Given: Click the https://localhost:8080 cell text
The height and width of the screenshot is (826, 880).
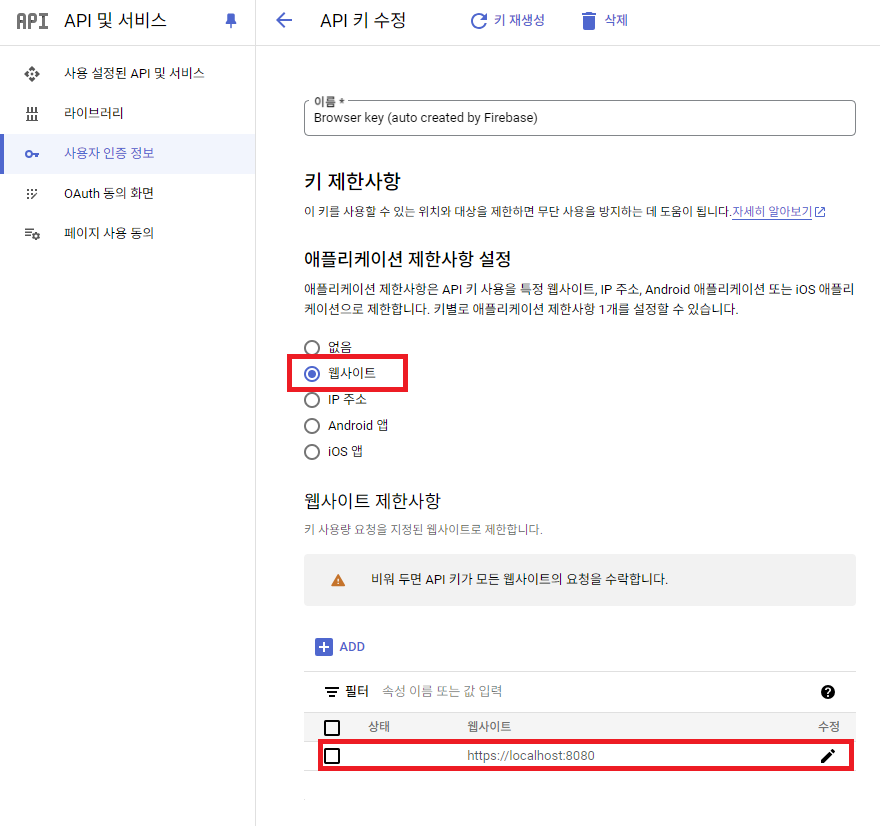Looking at the screenshot, I should click(530, 756).
